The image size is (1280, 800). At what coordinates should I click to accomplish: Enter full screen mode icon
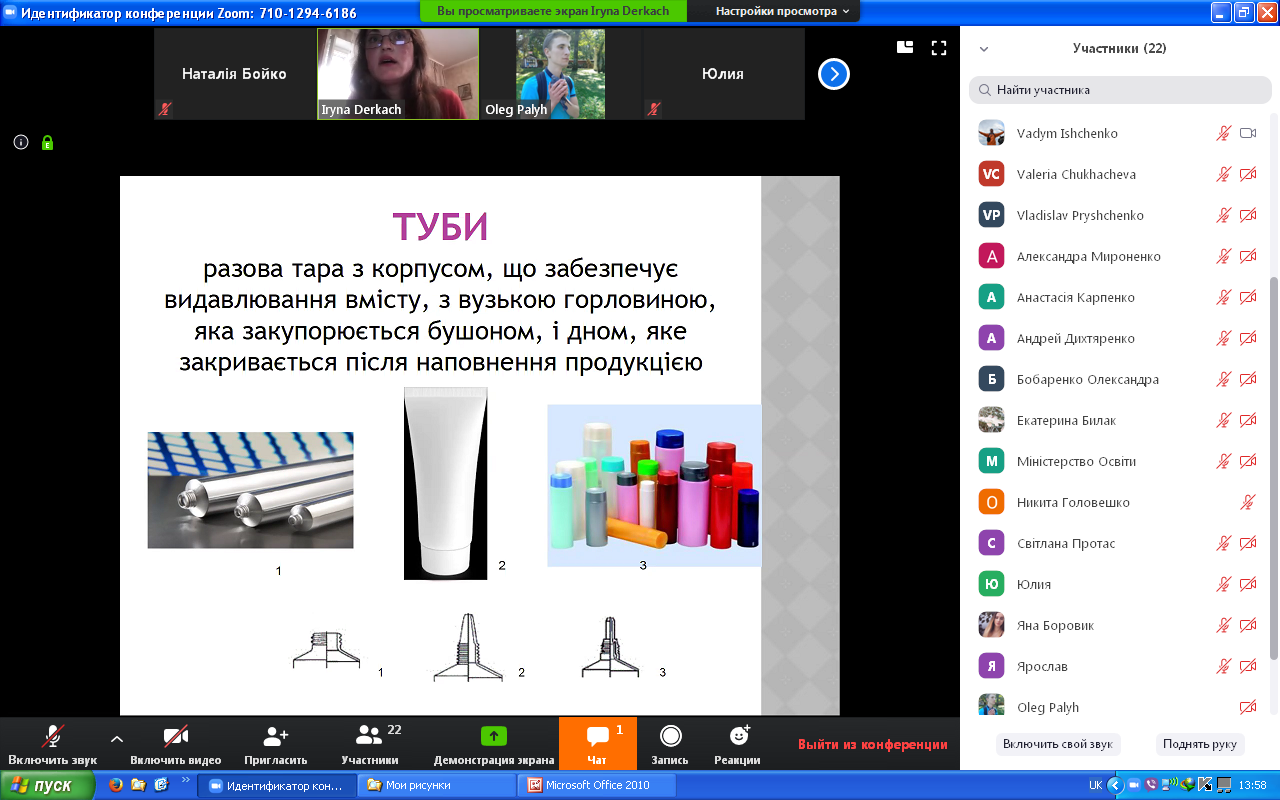938,47
